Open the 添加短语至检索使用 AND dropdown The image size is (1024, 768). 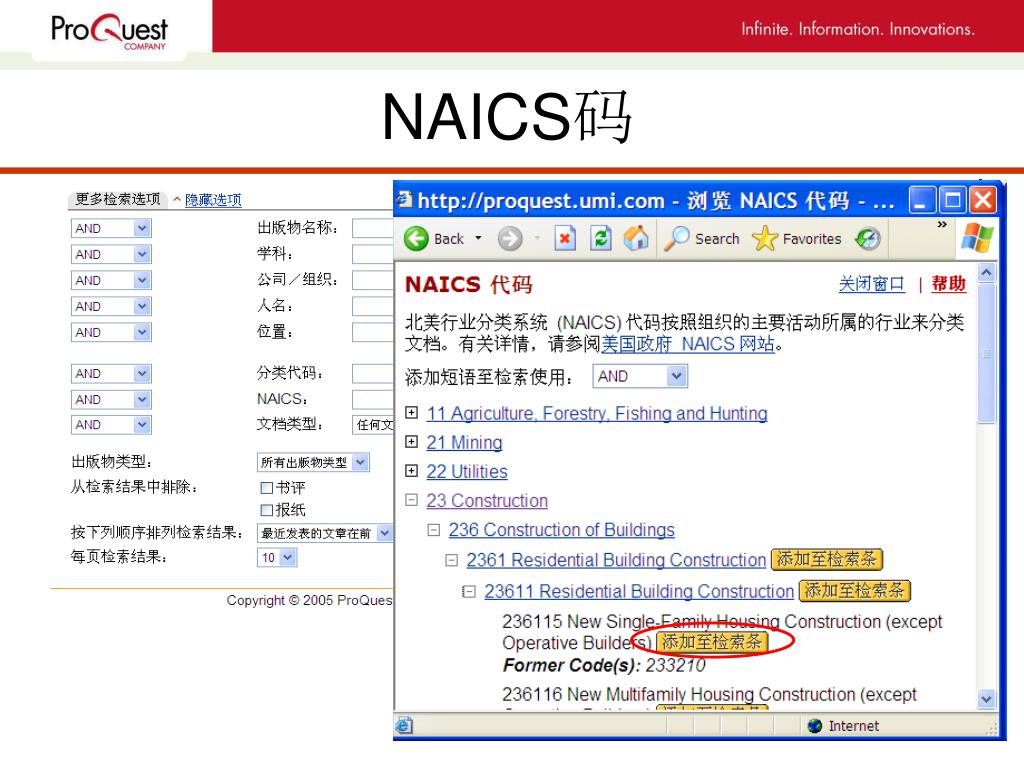(640, 377)
